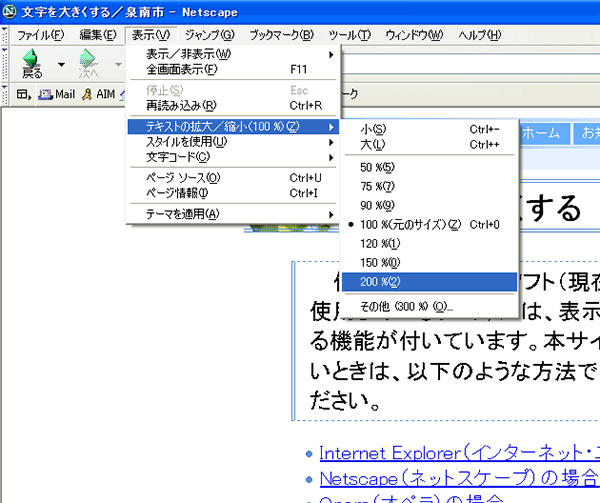The width and height of the screenshot is (600, 503).
Task: Open the Help menu (ヘルプ)
Action: click(479, 35)
